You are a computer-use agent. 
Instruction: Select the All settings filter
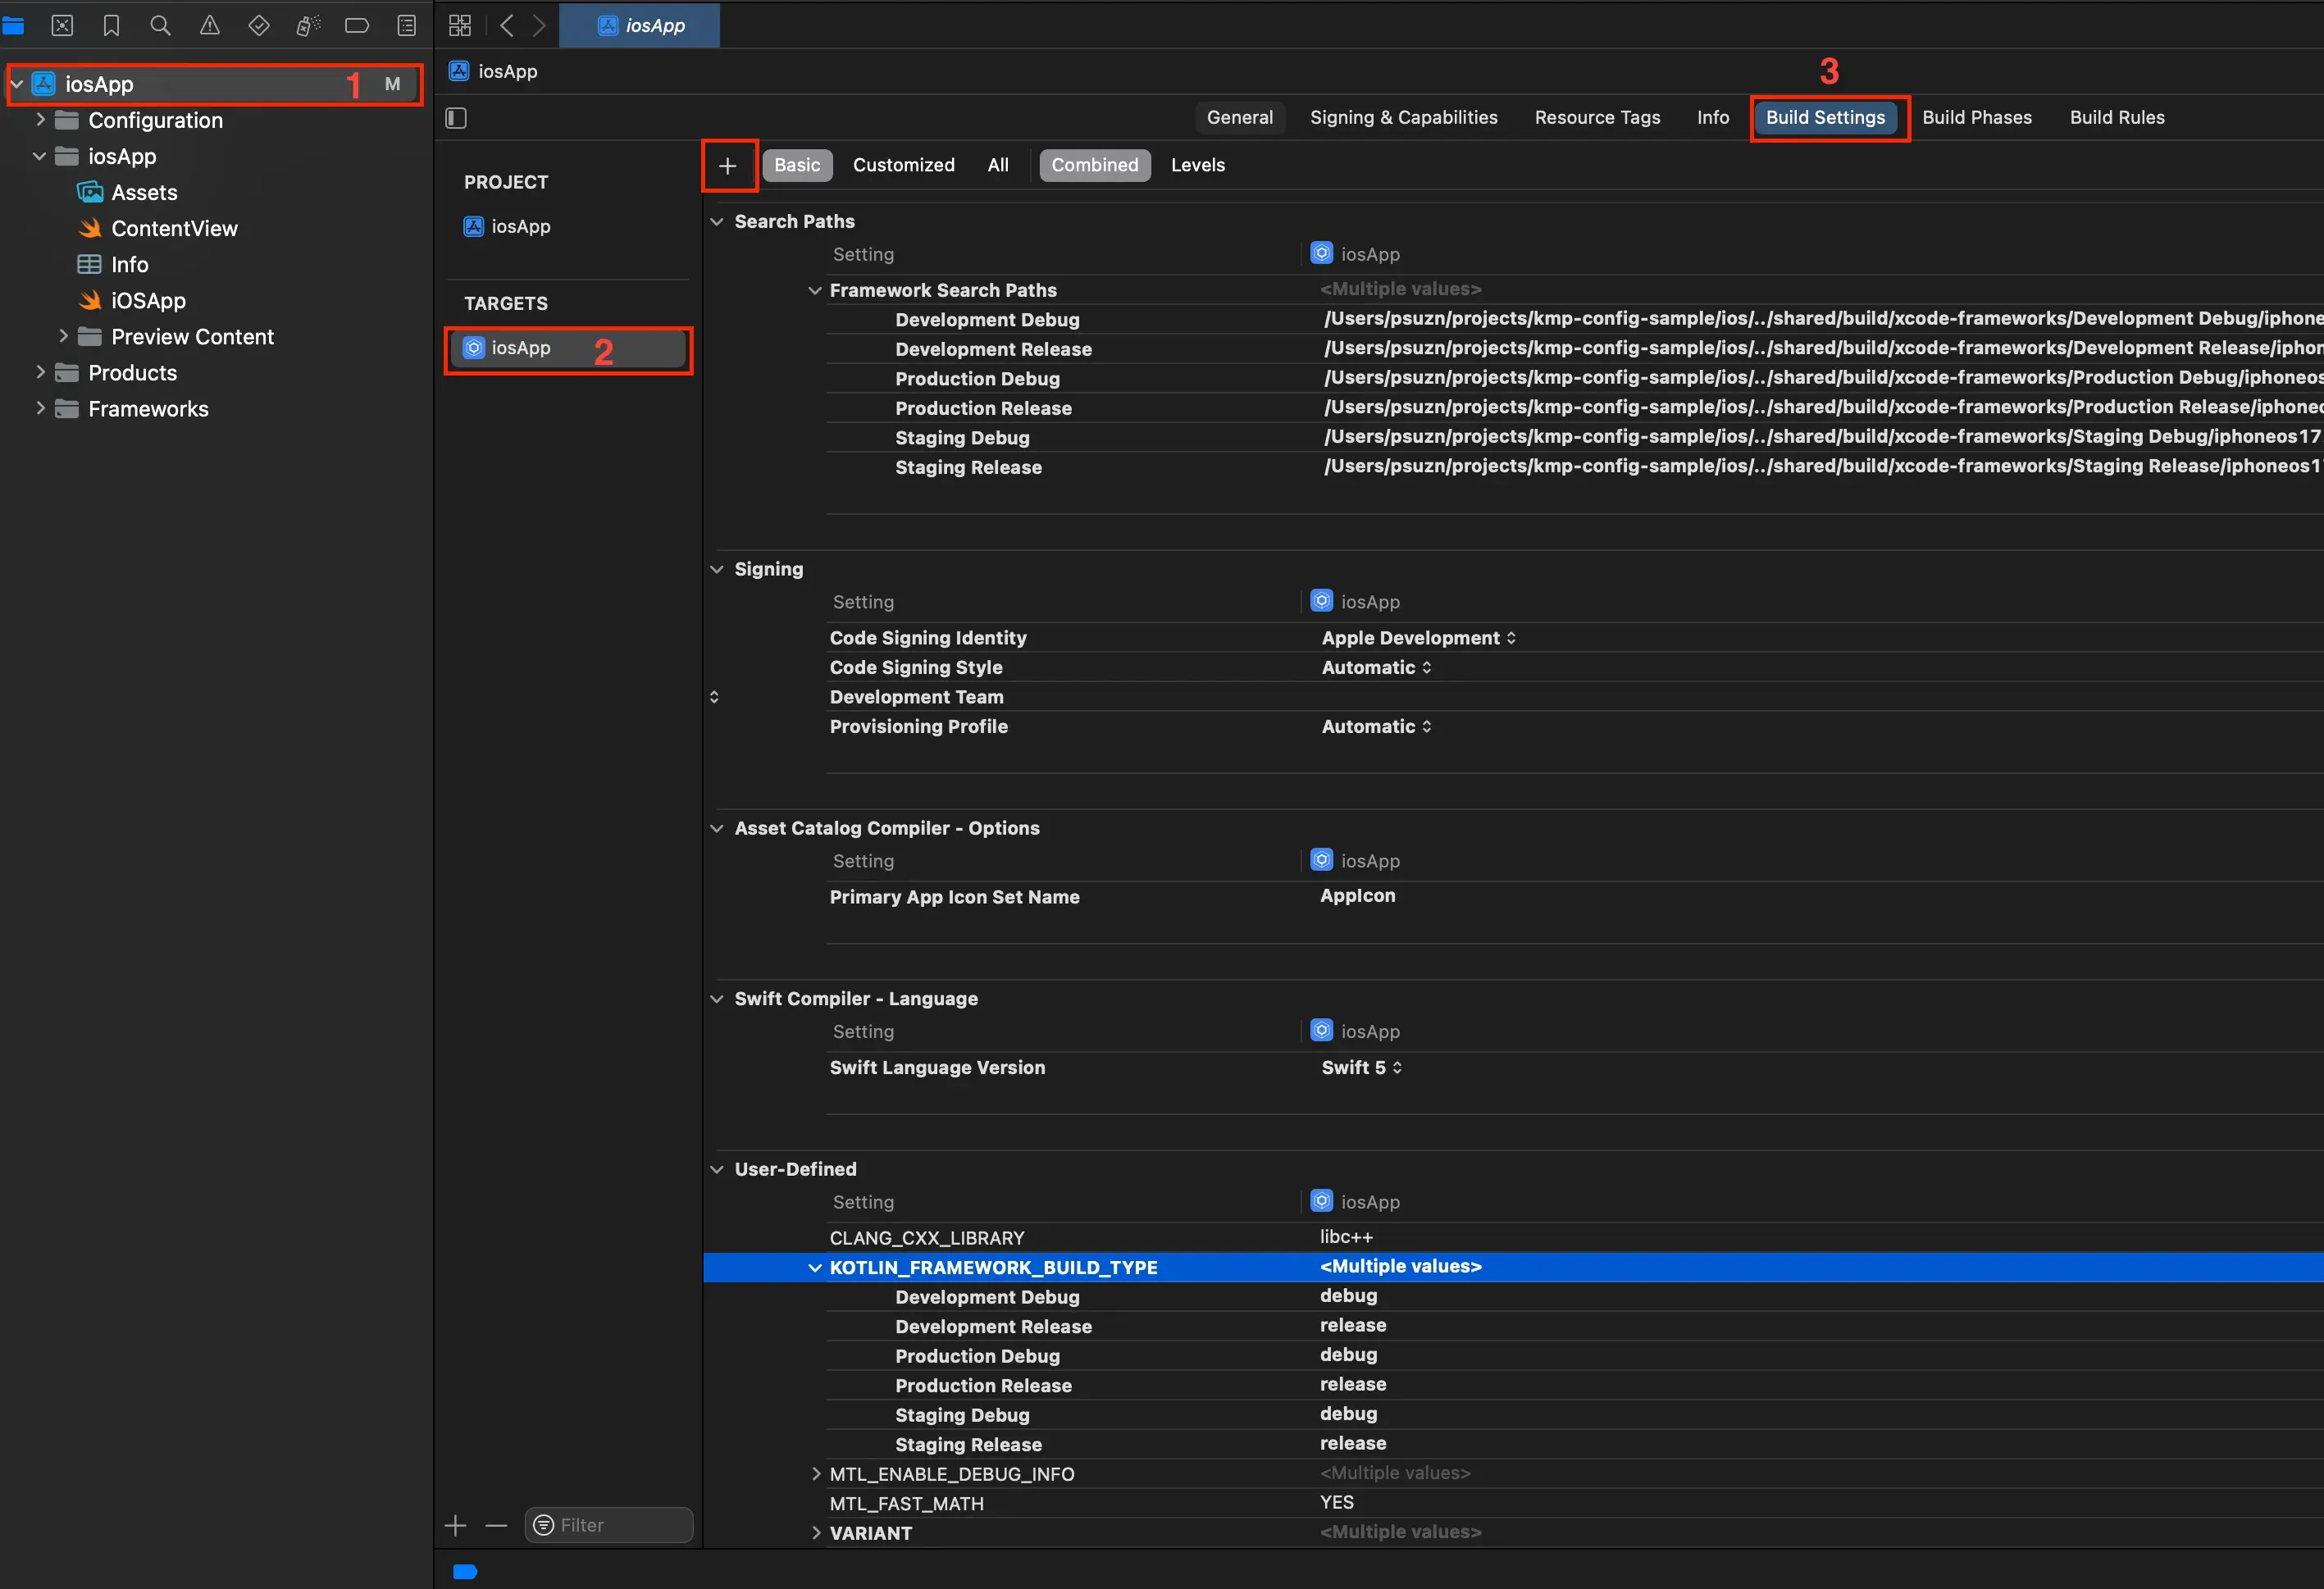pos(997,165)
